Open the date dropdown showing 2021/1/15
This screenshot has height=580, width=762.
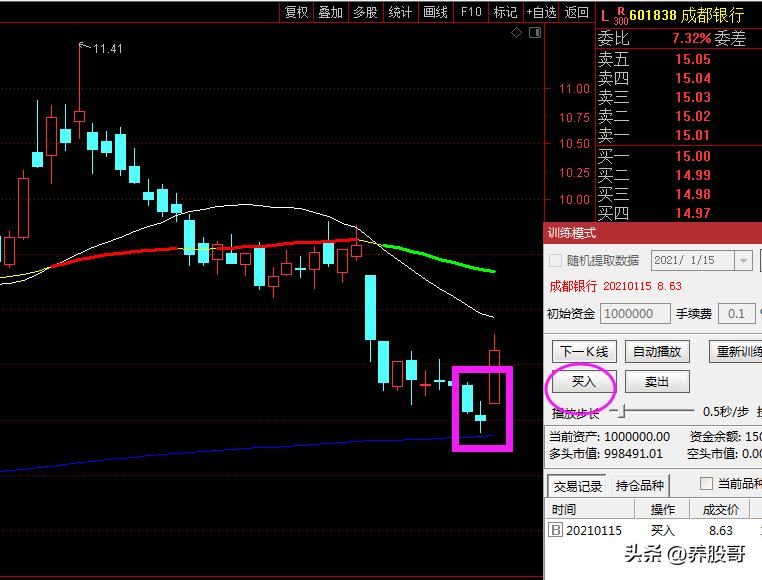pos(742,260)
